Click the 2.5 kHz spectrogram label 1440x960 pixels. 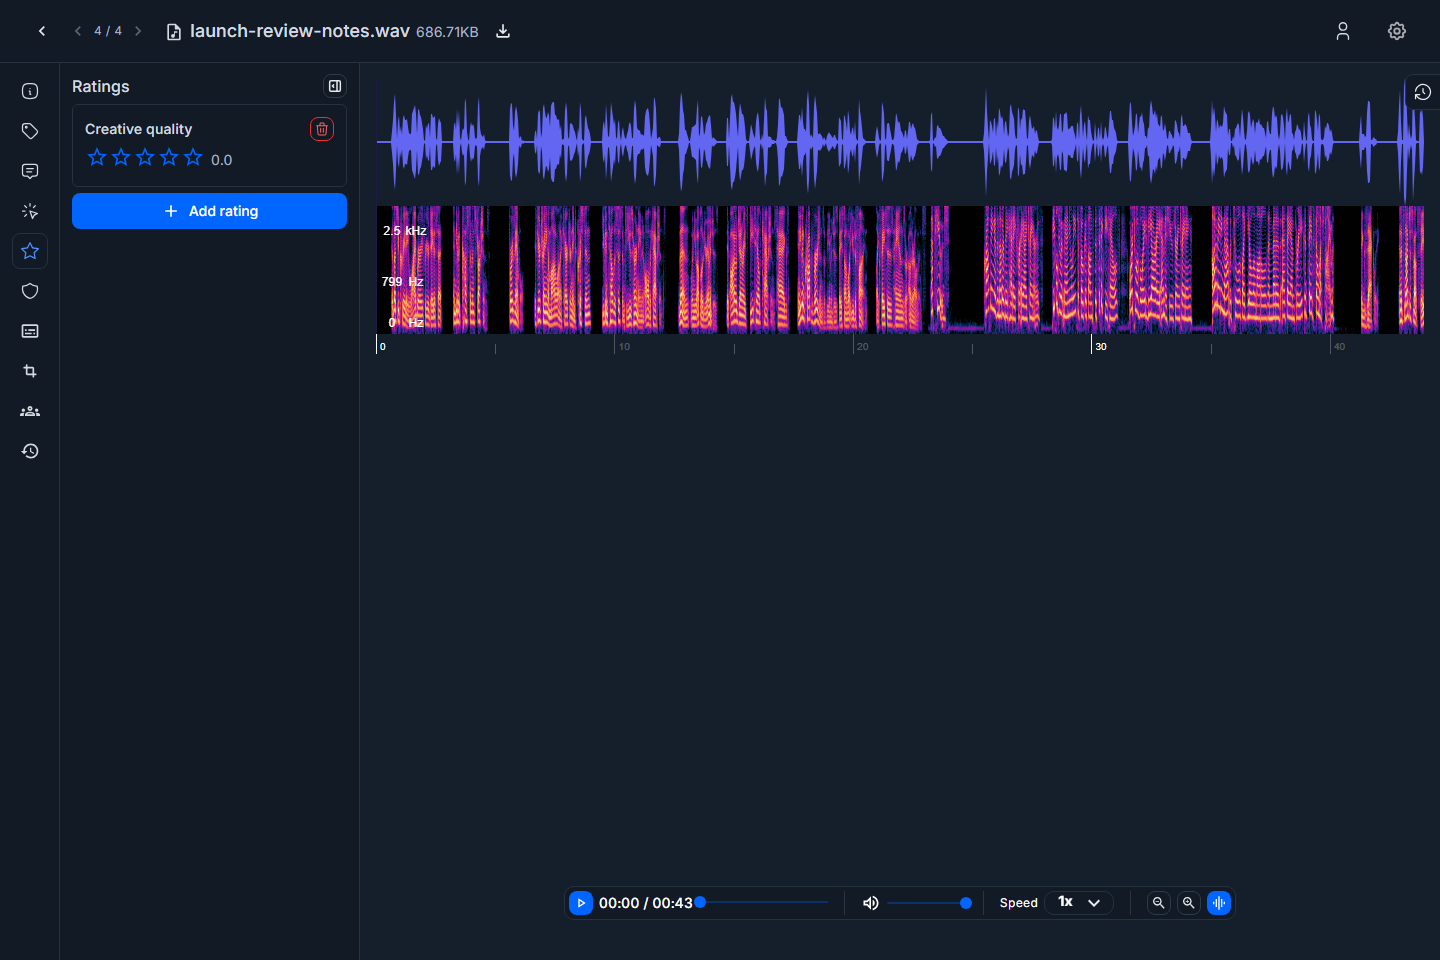tap(405, 231)
